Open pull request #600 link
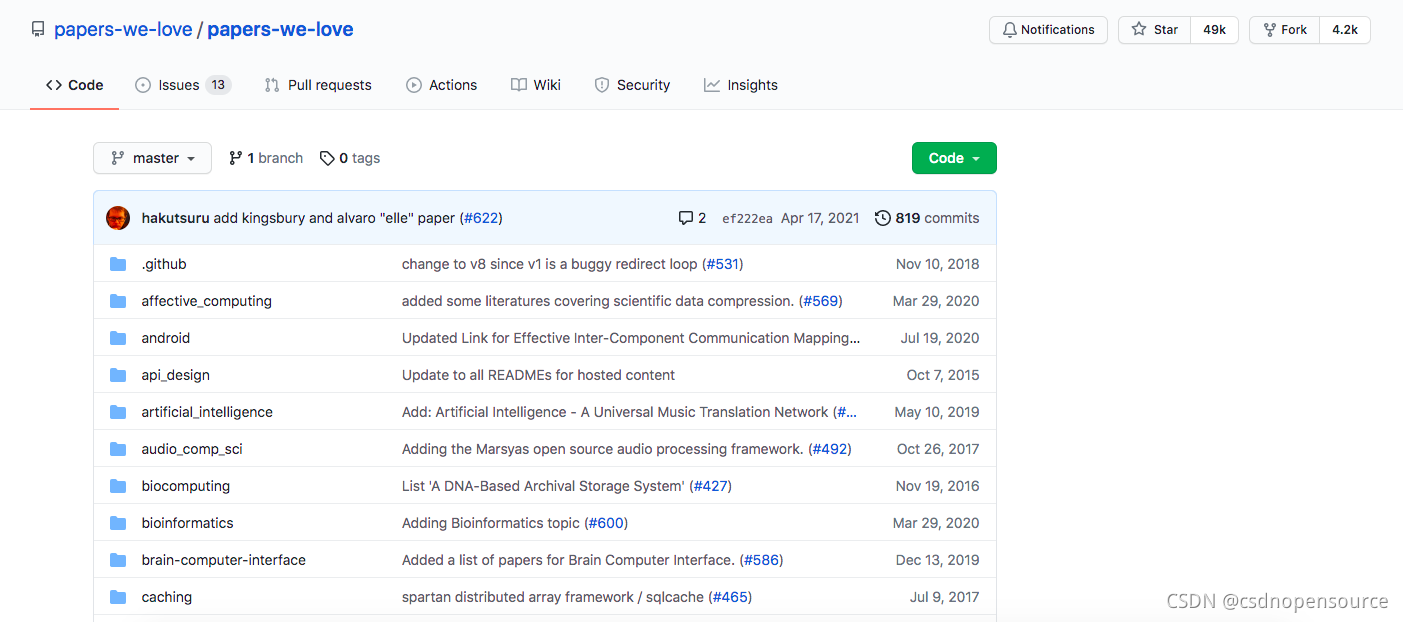 606,523
